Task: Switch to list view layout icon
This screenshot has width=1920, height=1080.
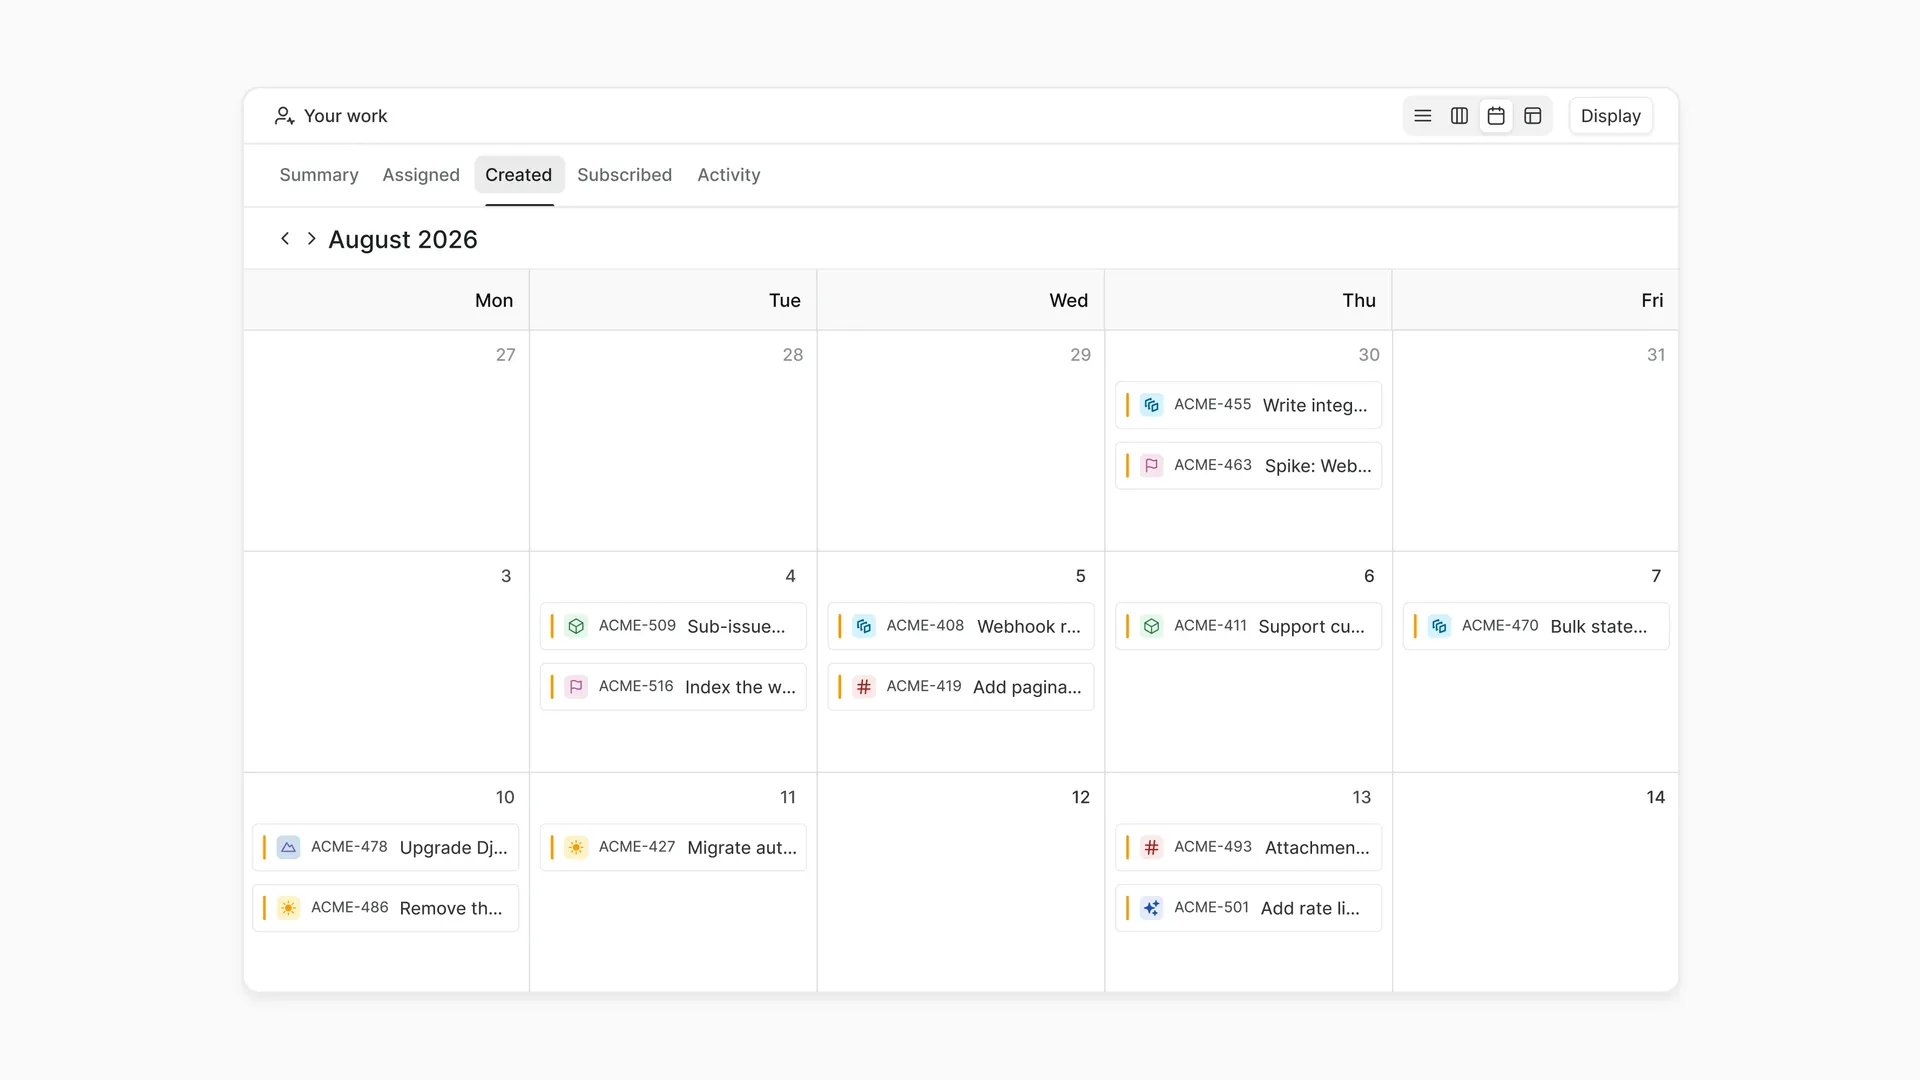Action: tap(1423, 116)
